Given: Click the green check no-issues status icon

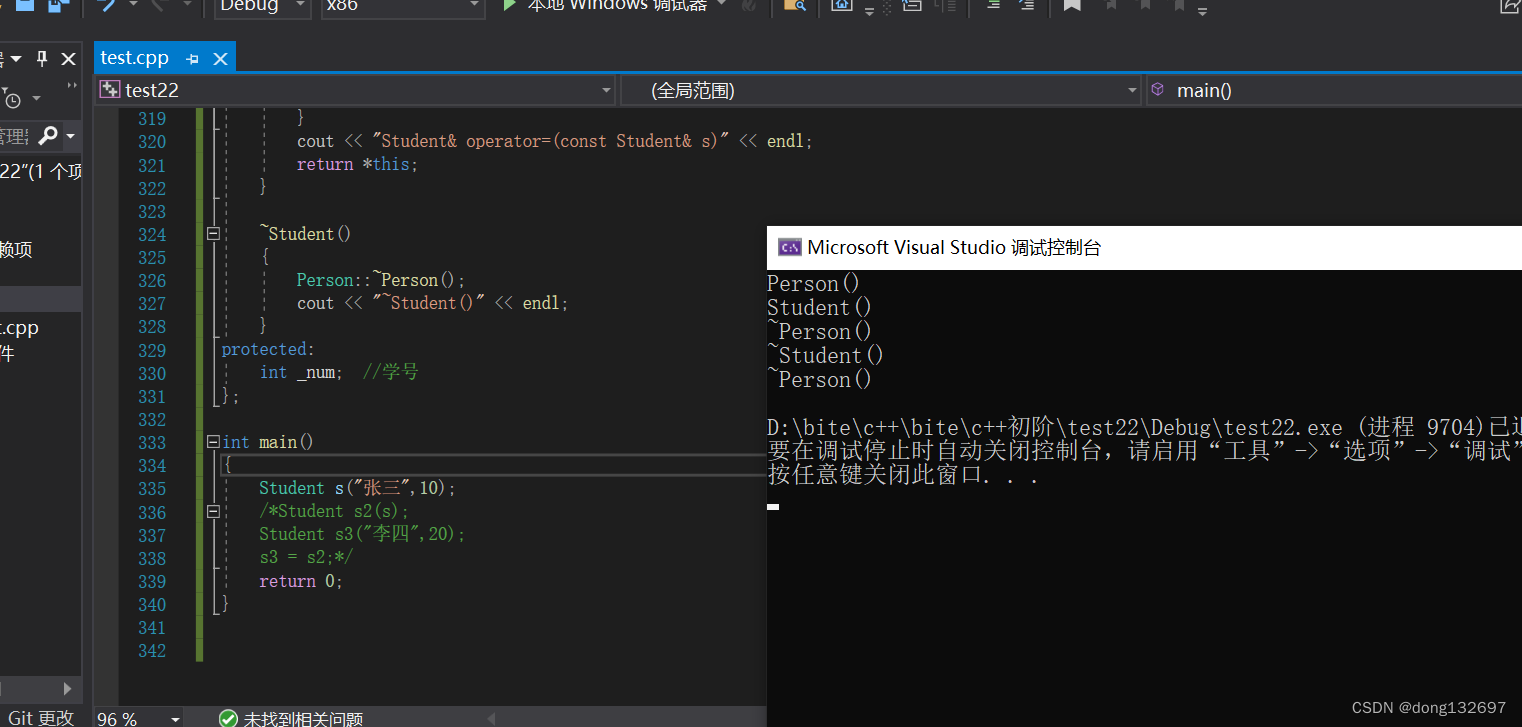Looking at the screenshot, I should click(x=228, y=718).
